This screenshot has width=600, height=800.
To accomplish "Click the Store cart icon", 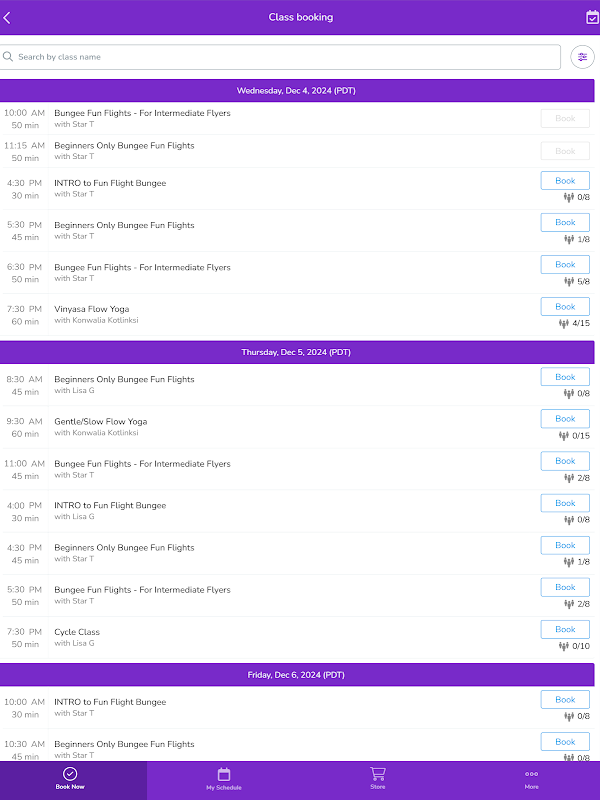I will click(377, 774).
